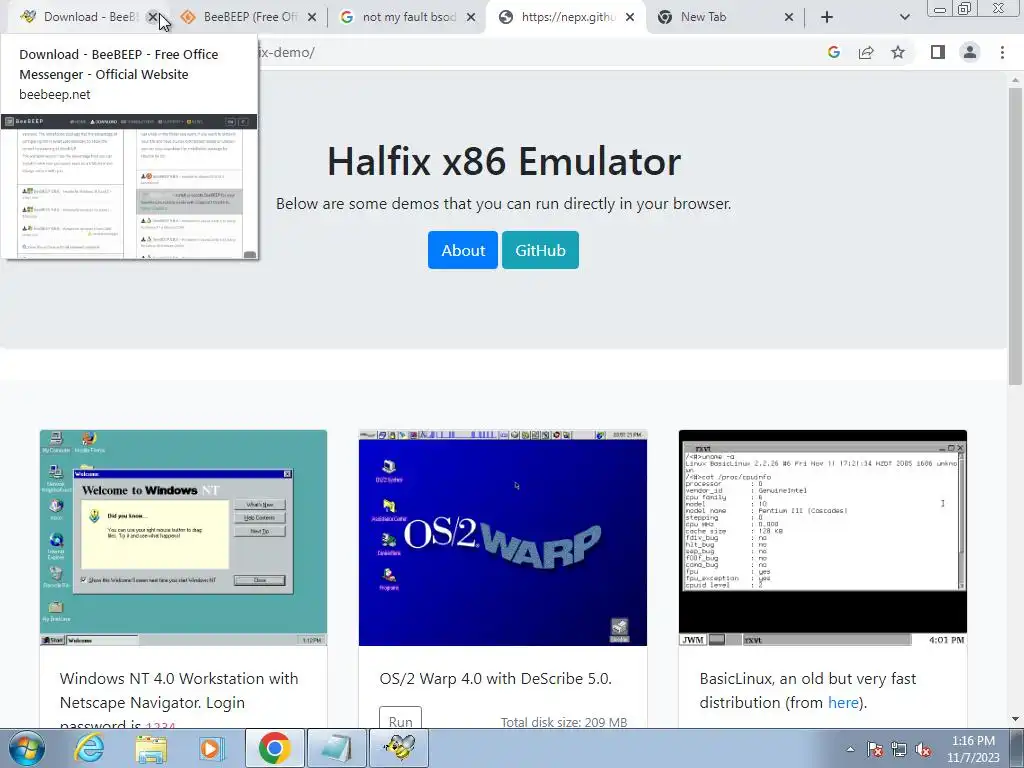Open the Action Center flag tray icon
This screenshot has height=768, width=1024.
875,749
